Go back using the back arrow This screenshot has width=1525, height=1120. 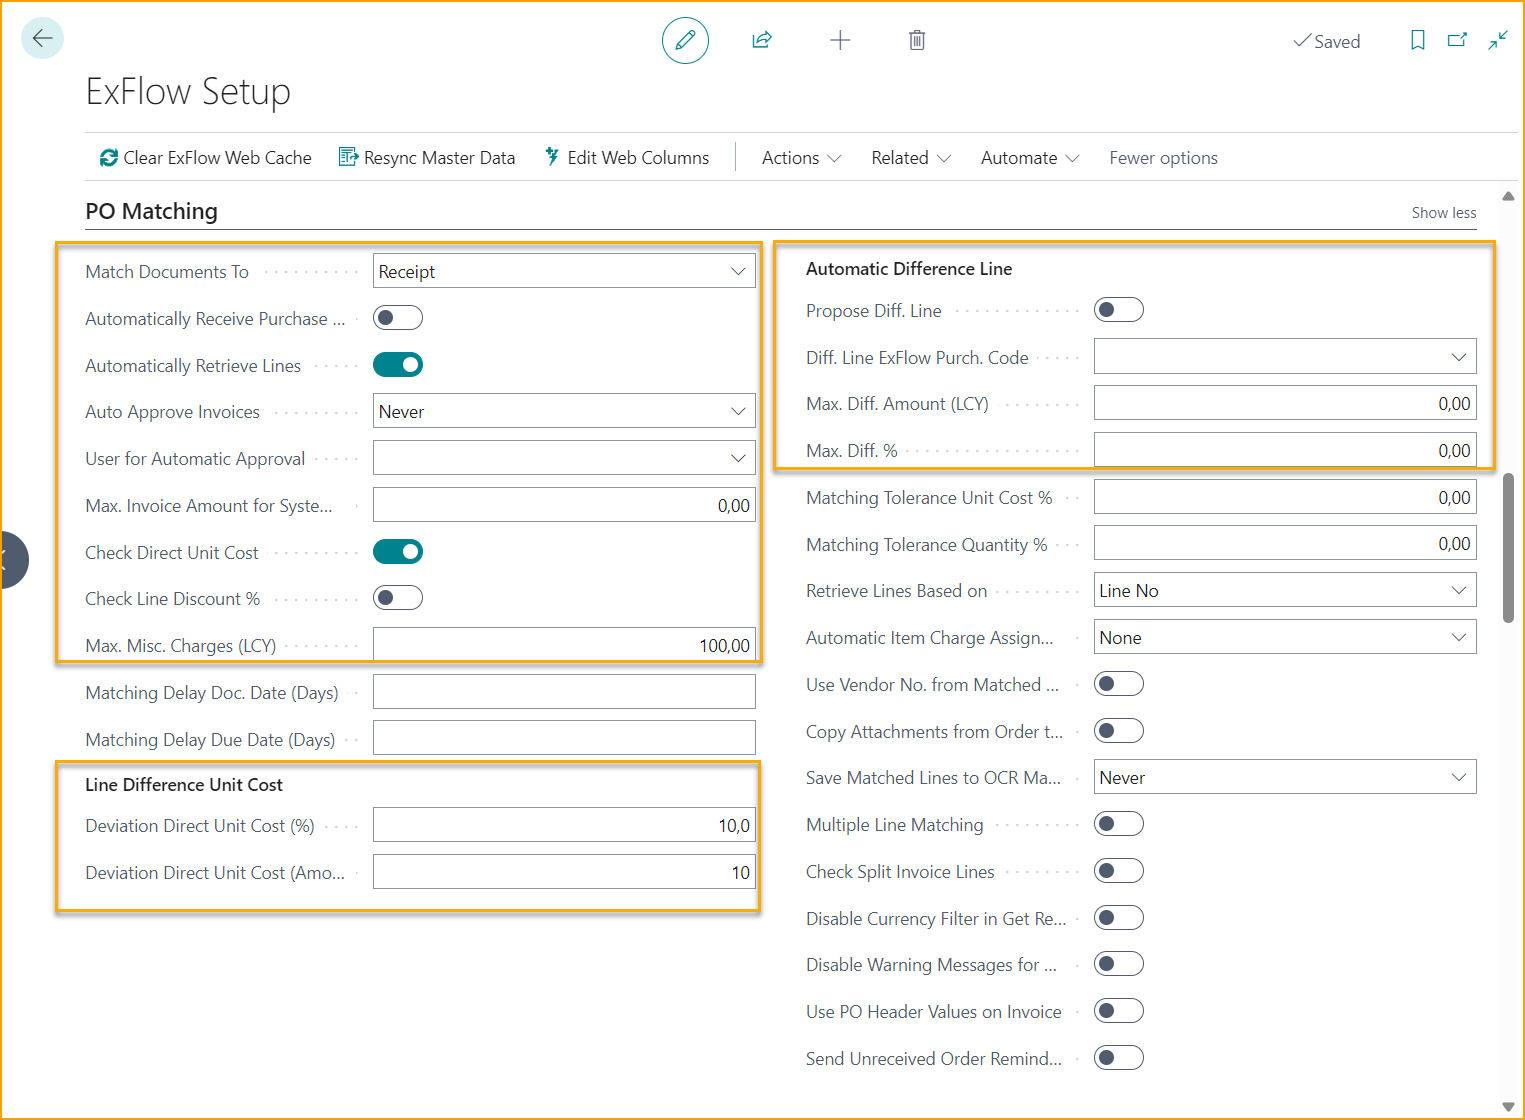[42, 39]
